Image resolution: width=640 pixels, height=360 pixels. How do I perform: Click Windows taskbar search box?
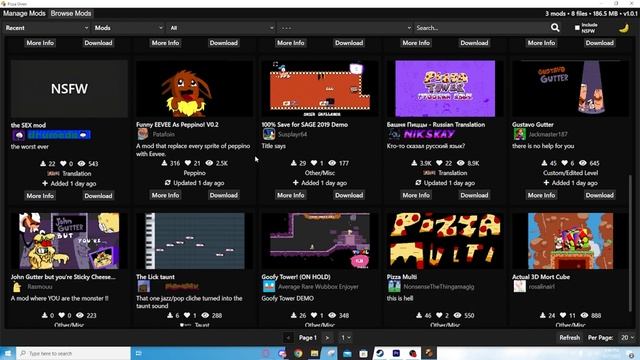[x=73, y=353]
